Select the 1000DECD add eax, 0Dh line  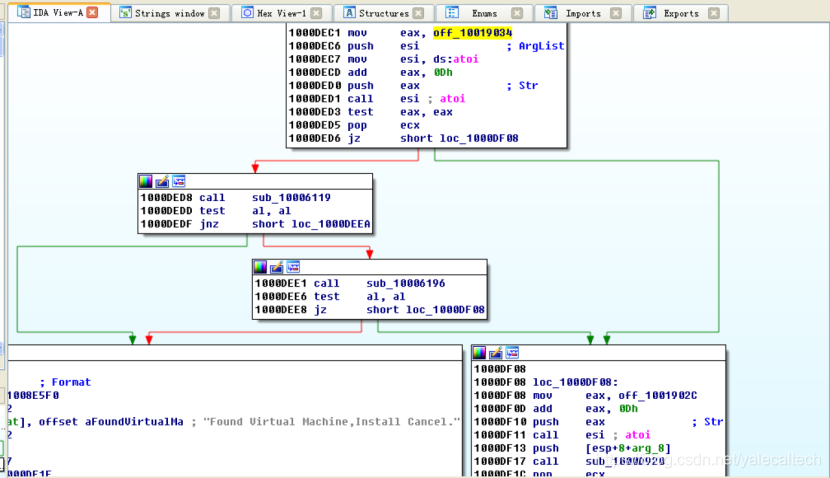click(371, 73)
